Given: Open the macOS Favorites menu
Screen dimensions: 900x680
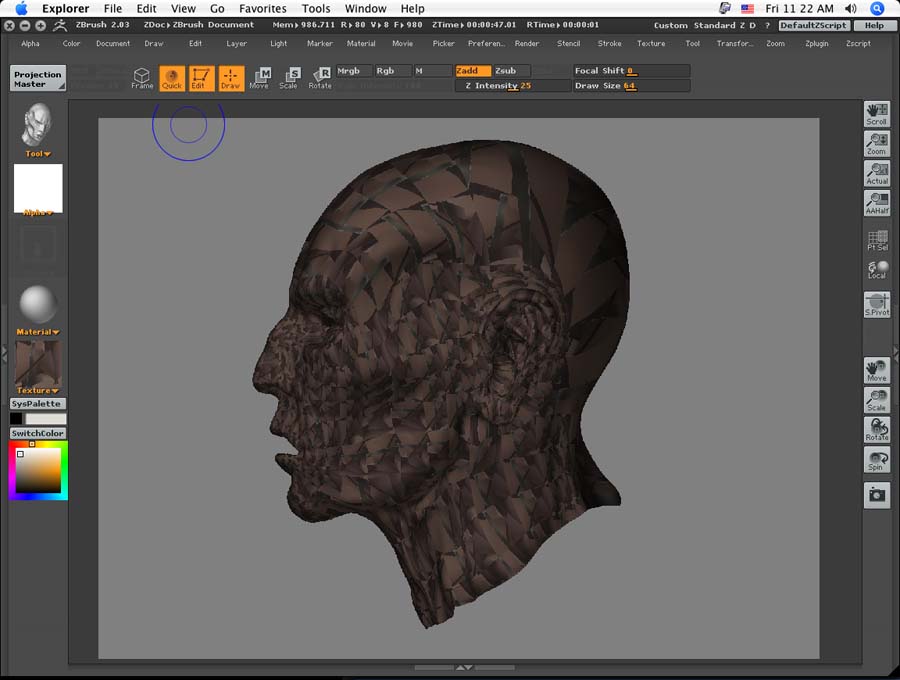Looking at the screenshot, I should pyautogui.click(x=262, y=9).
